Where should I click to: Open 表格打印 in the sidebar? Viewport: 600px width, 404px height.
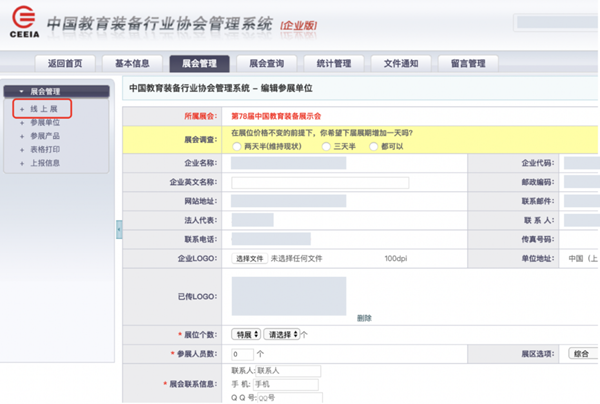[45, 149]
